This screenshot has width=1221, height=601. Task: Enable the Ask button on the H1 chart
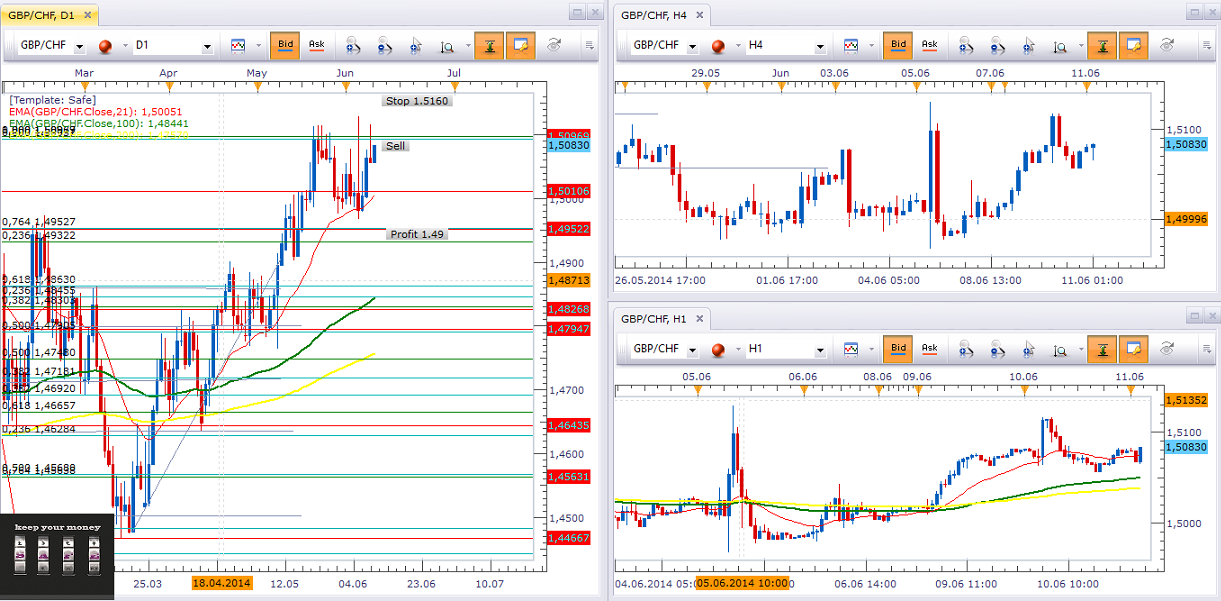930,349
